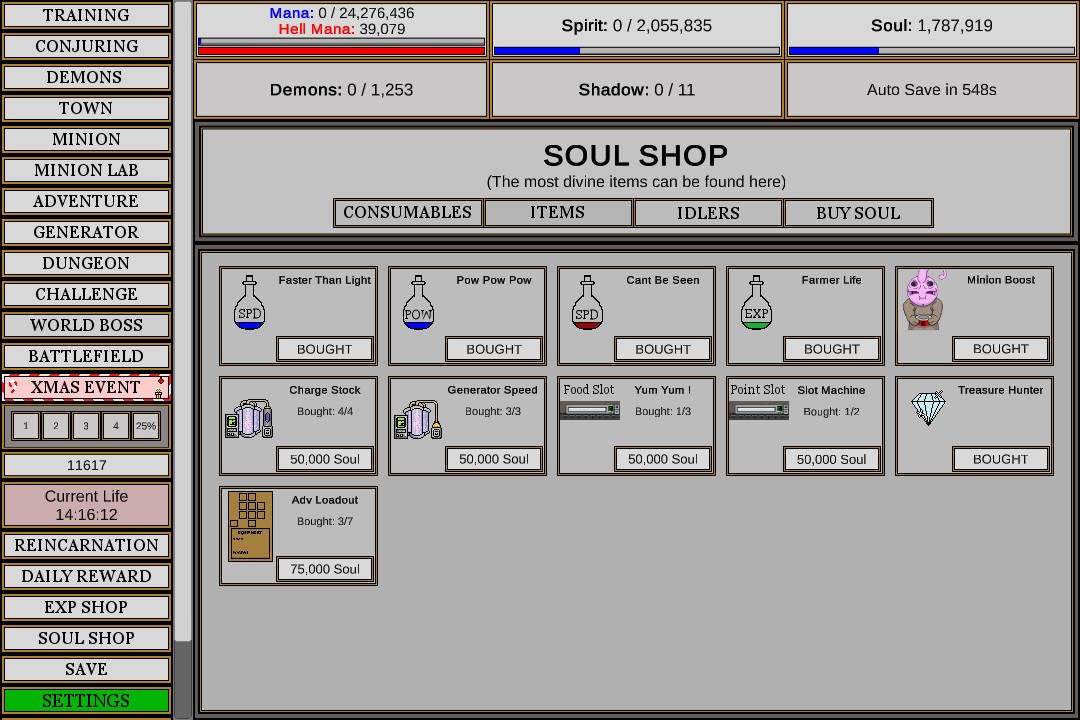Open the IDLERS shop category
1080x720 pixels.
(x=707, y=212)
